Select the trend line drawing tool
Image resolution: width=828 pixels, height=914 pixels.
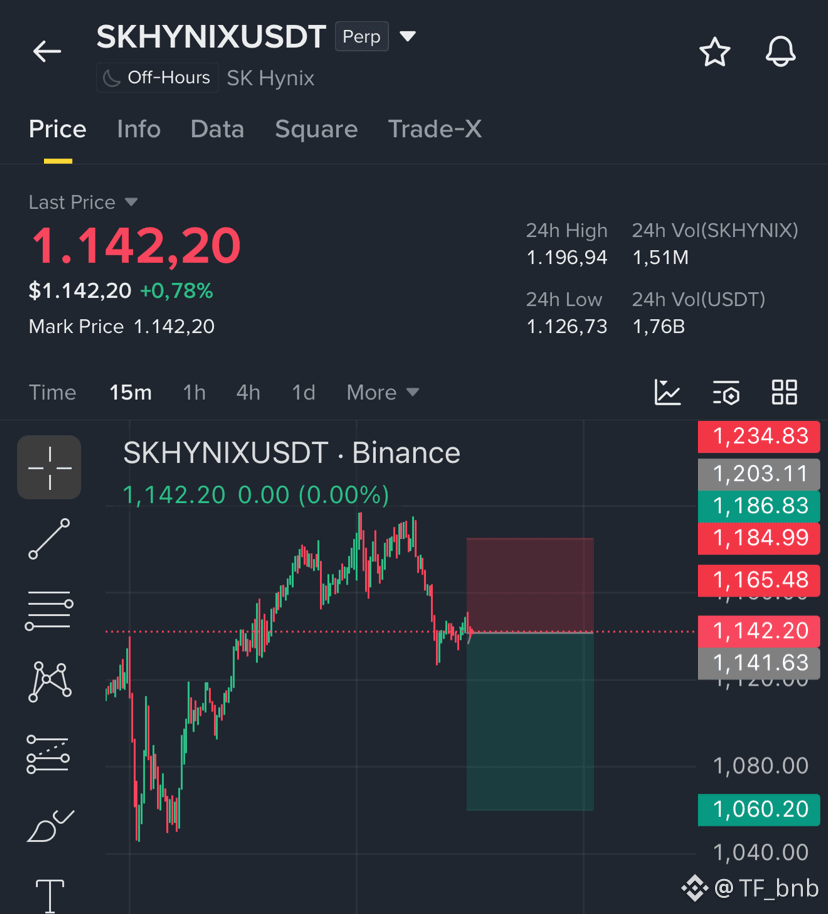click(x=49, y=539)
